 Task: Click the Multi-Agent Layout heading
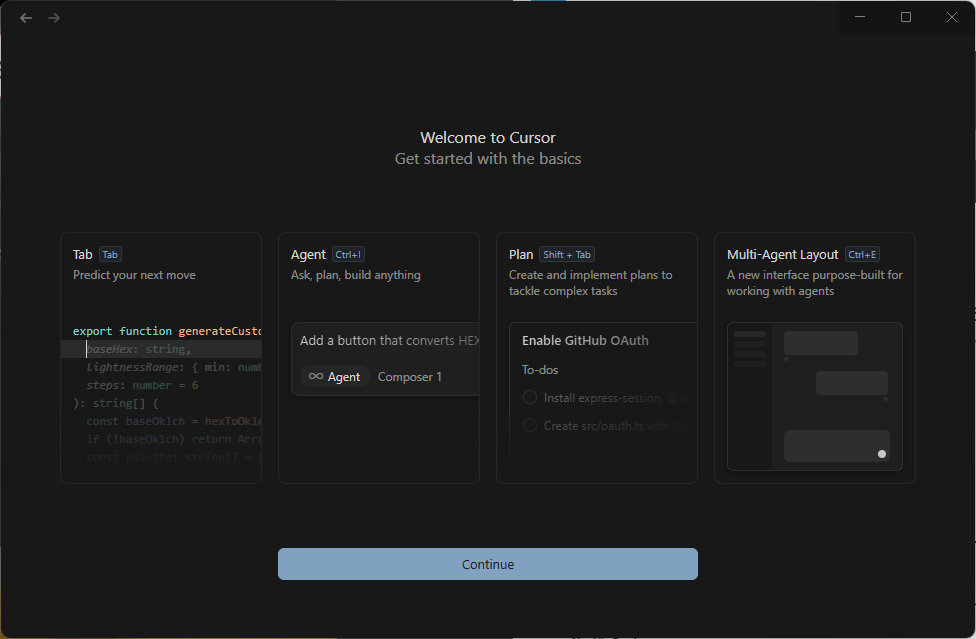[782, 255]
